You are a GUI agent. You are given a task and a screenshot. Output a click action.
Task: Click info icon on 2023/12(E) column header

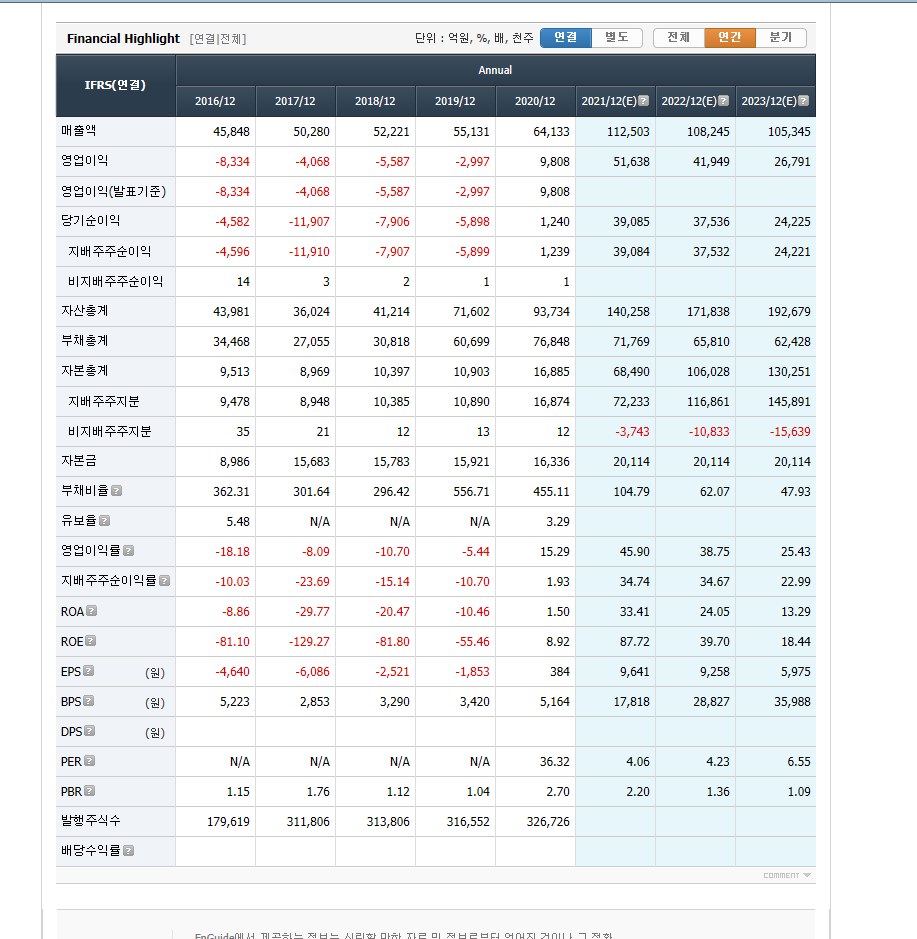[x=804, y=101]
